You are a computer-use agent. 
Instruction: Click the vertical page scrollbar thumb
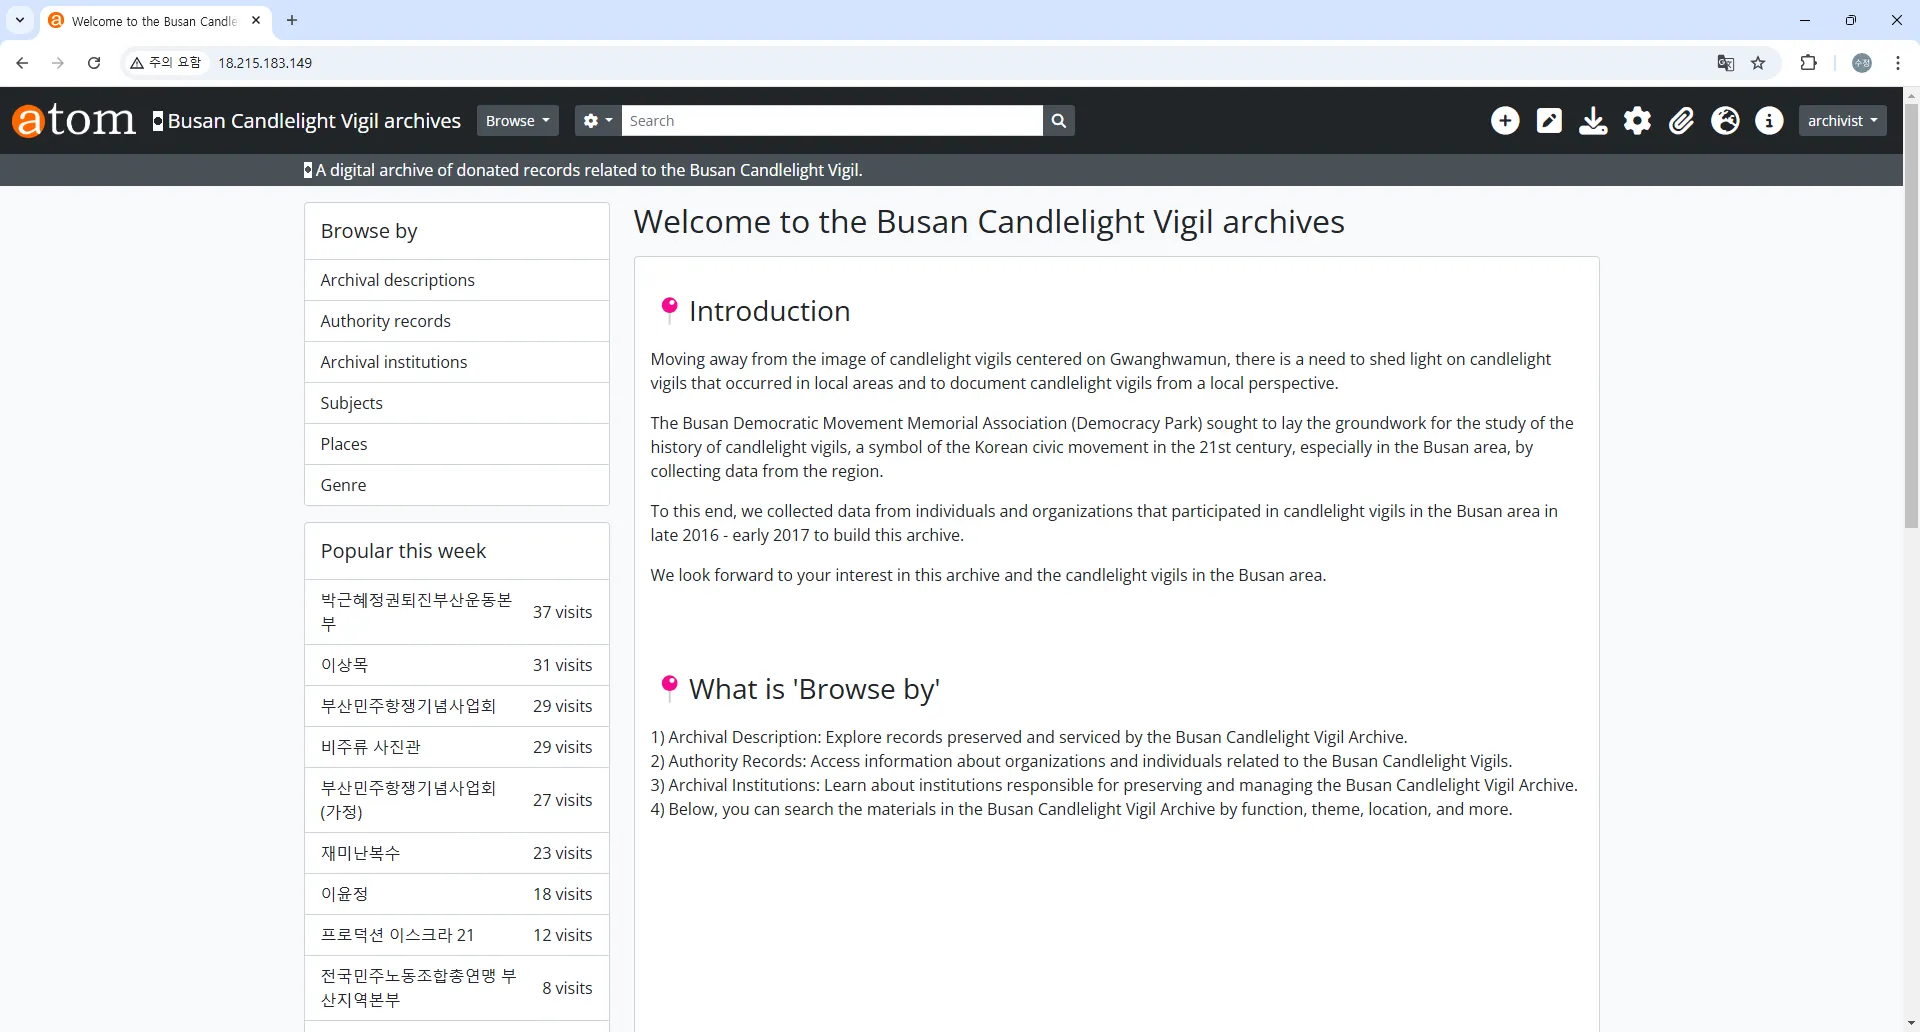[x=1911, y=315]
